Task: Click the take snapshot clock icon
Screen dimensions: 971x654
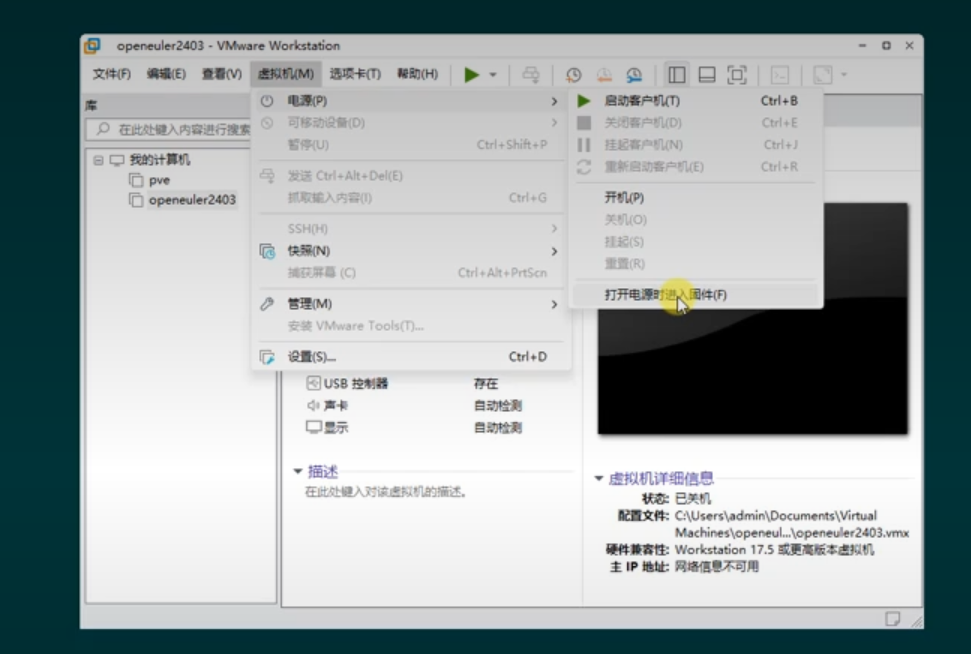Action: [x=573, y=75]
